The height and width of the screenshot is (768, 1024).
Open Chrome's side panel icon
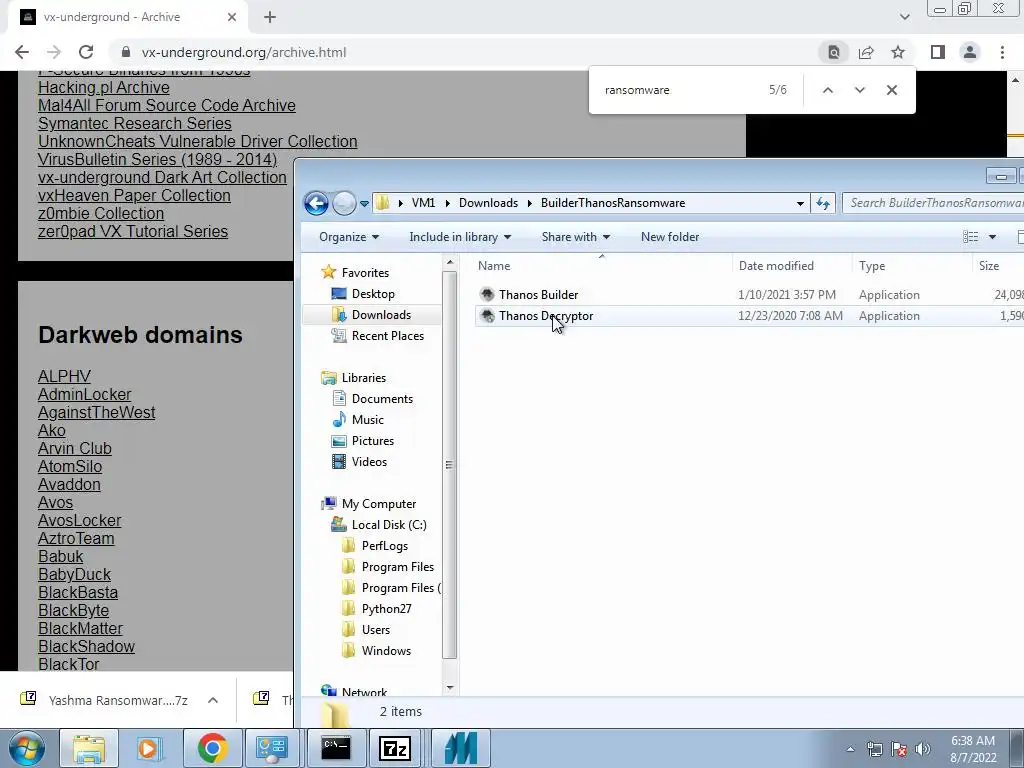pos(938,52)
